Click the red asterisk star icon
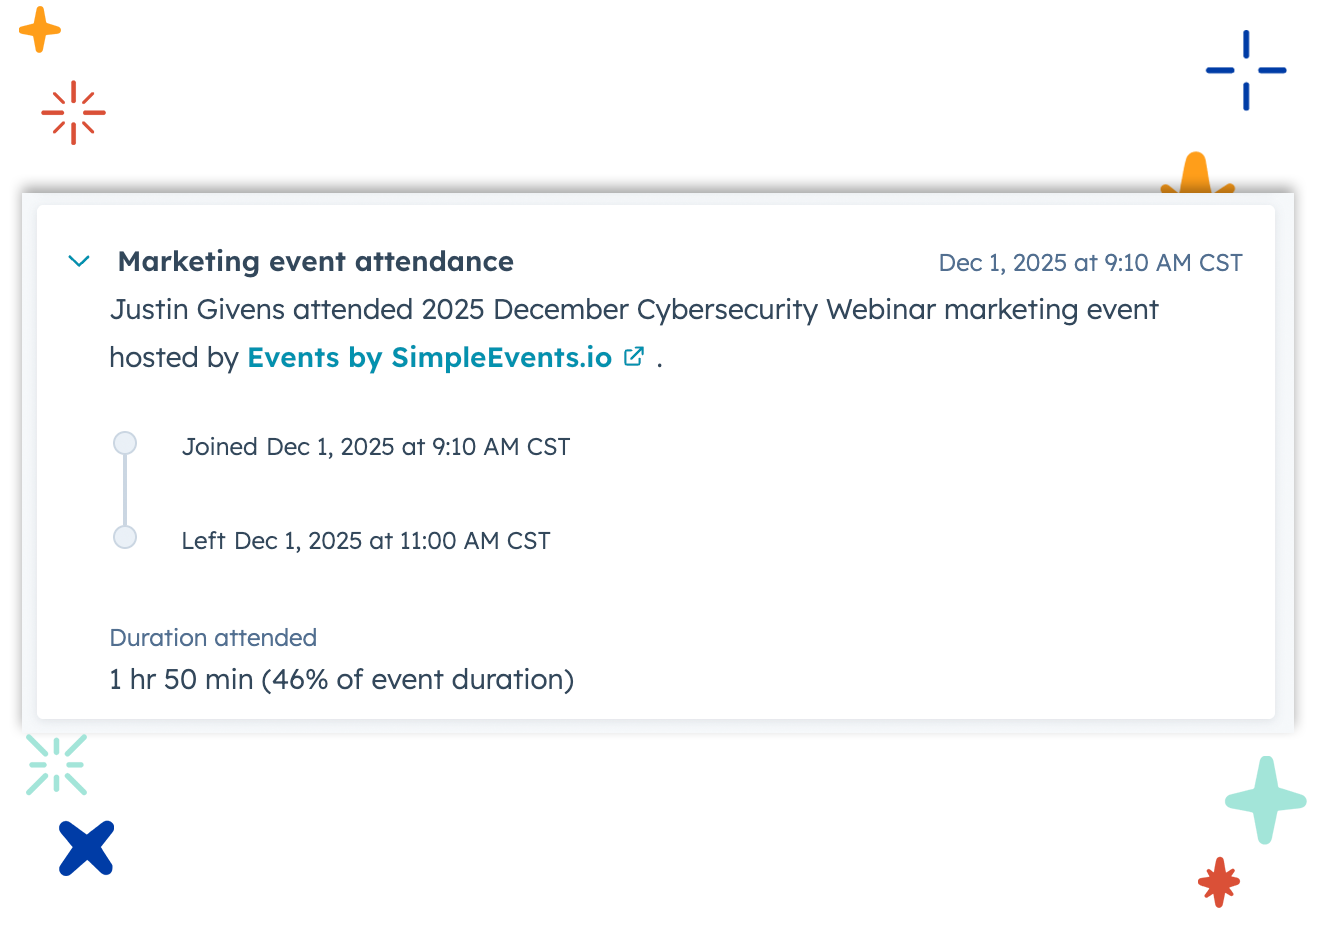The image size is (1317, 926). point(1219,882)
